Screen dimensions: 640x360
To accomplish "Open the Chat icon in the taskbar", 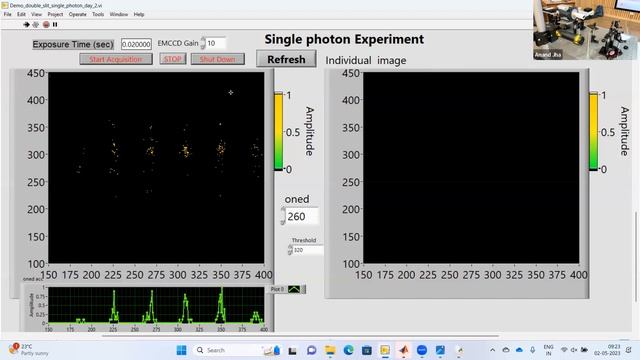I will 311,350.
